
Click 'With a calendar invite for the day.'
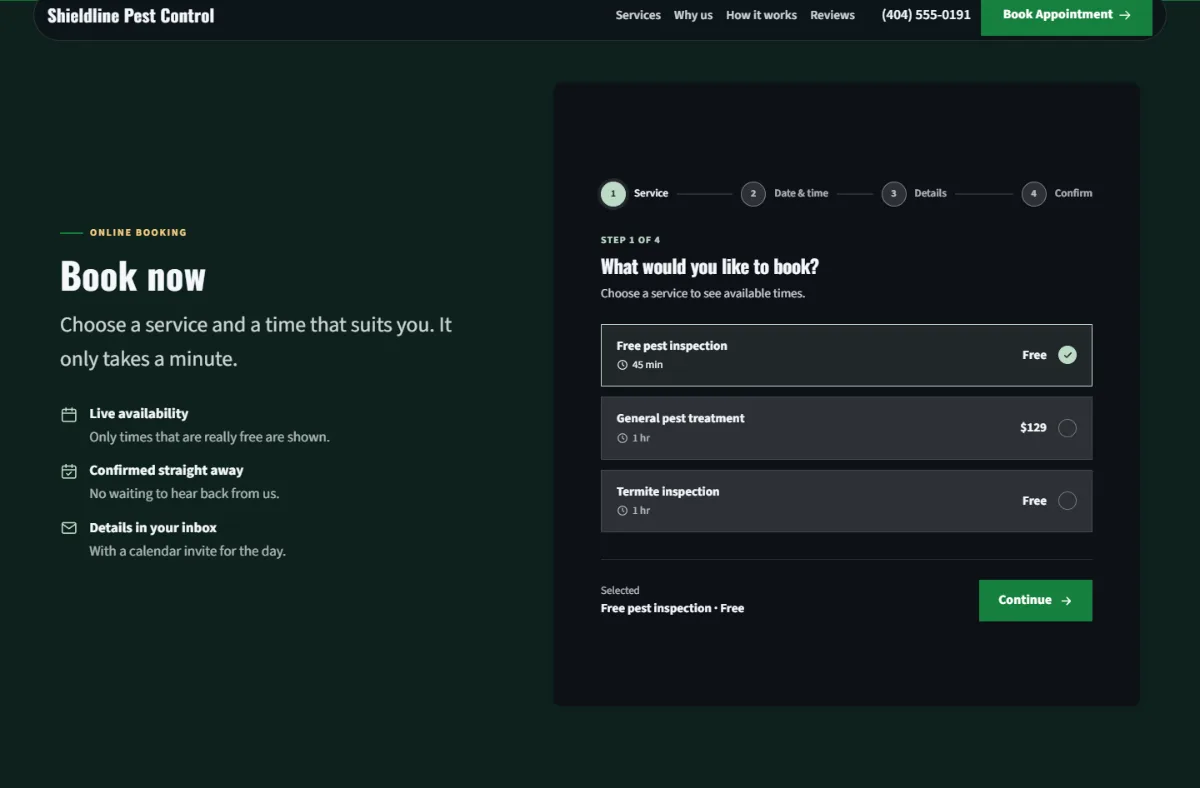point(187,551)
